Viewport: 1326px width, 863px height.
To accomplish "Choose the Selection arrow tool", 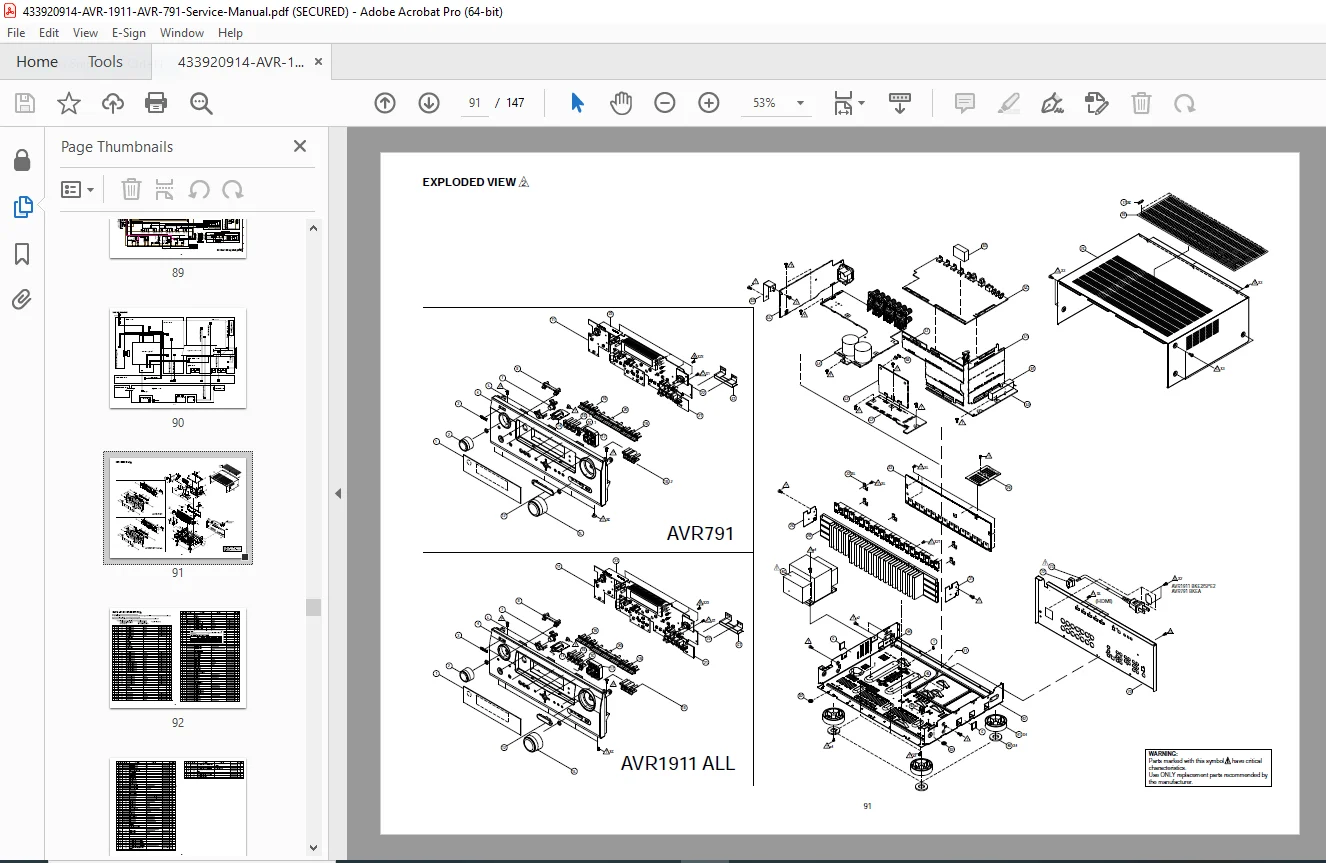I will tap(577, 103).
